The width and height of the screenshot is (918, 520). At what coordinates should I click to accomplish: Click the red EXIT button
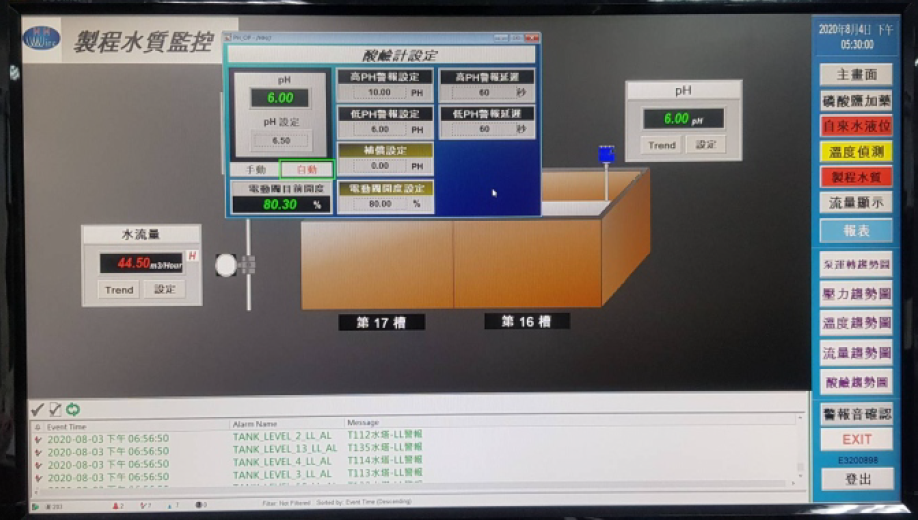click(x=856, y=439)
